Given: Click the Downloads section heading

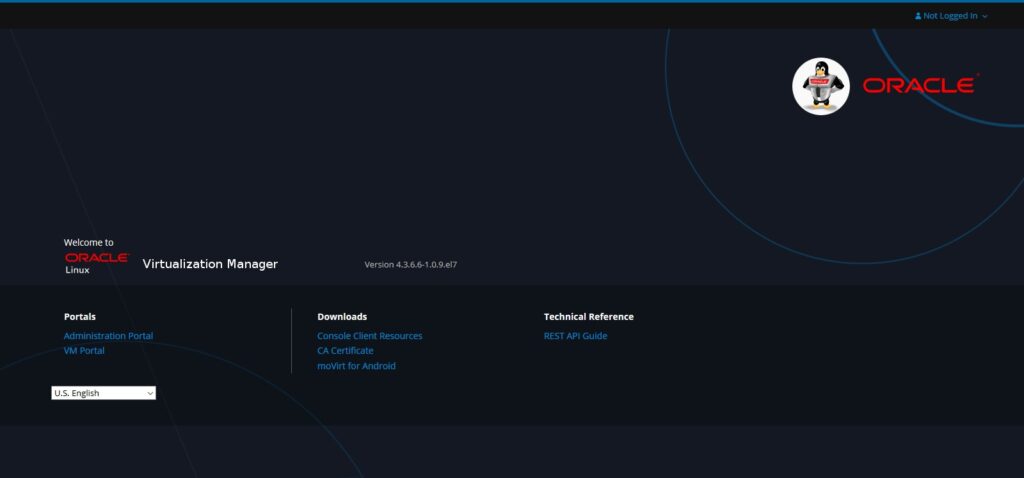Looking at the screenshot, I should [x=342, y=317].
